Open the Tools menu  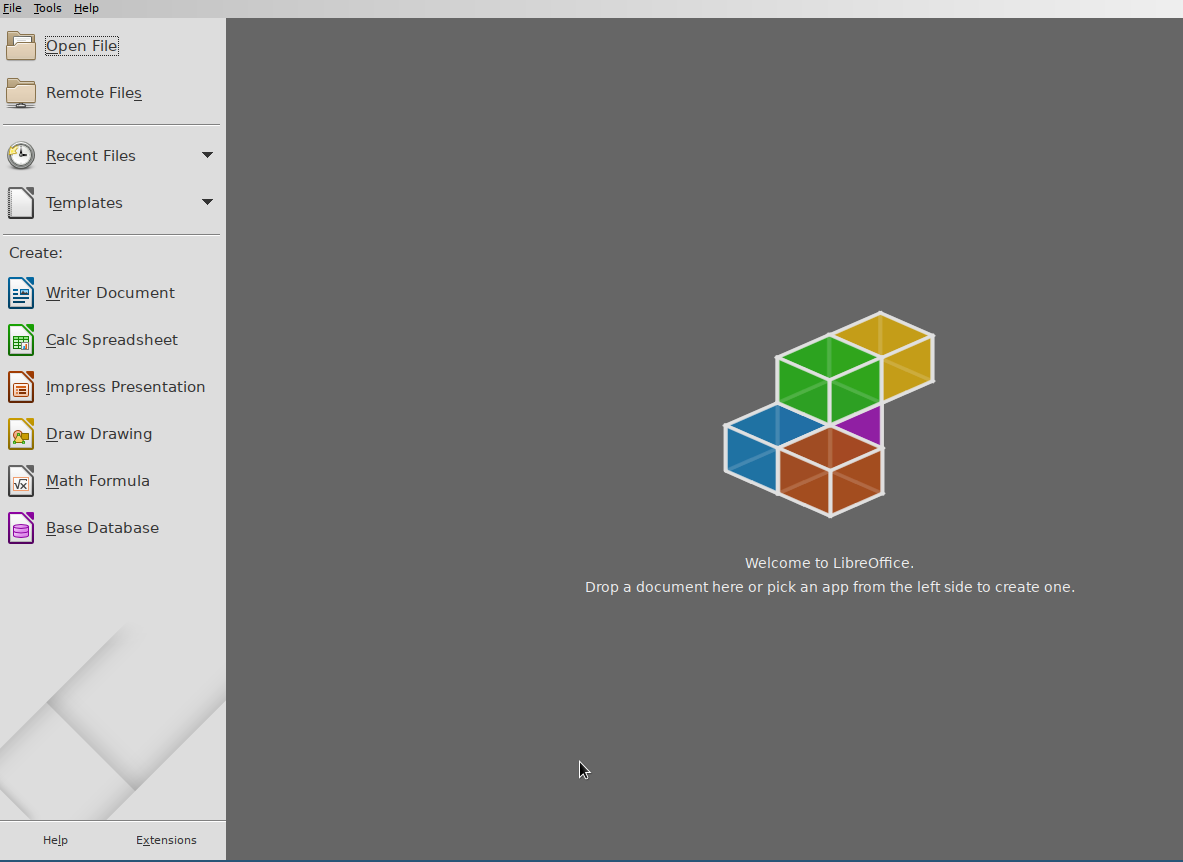[47, 8]
